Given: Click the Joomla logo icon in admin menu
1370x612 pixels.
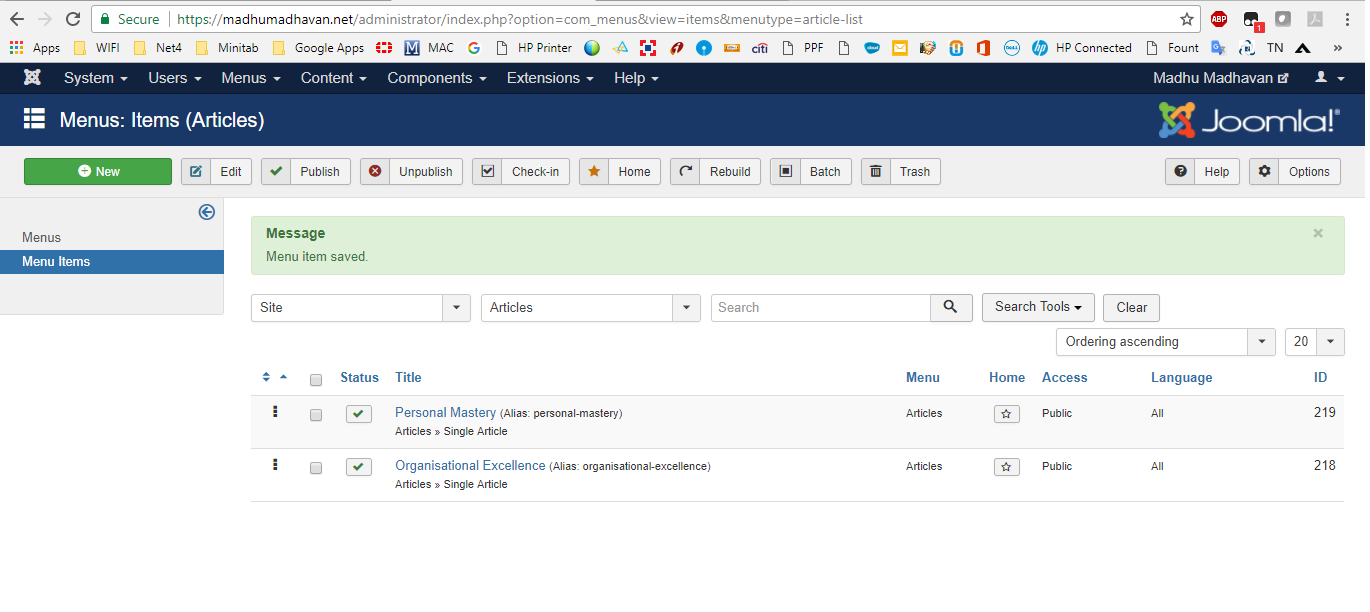Looking at the screenshot, I should click(x=33, y=77).
